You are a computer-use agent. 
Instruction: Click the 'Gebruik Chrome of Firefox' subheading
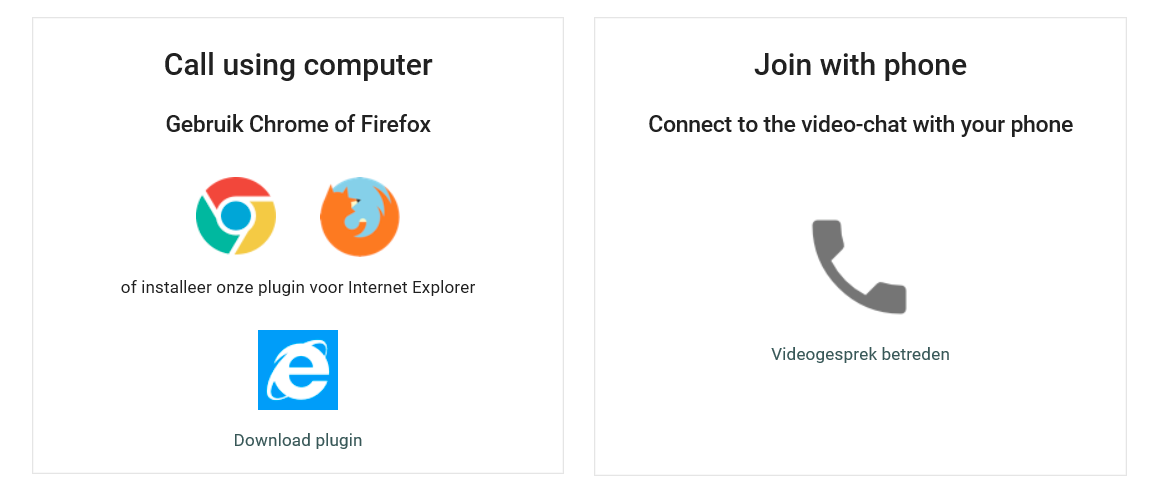298,125
